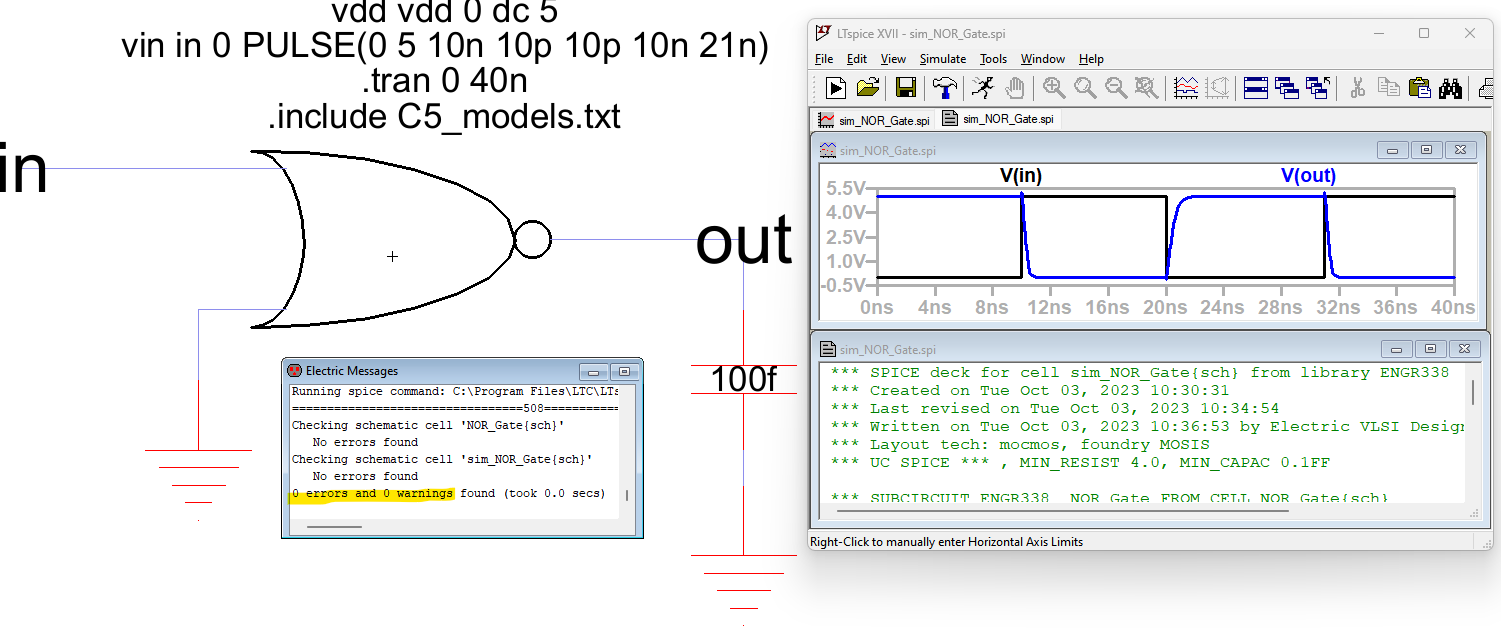Switch to the sim_NOR_Gate.spi waveform tab
1501x629 pixels.
tap(875, 119)
